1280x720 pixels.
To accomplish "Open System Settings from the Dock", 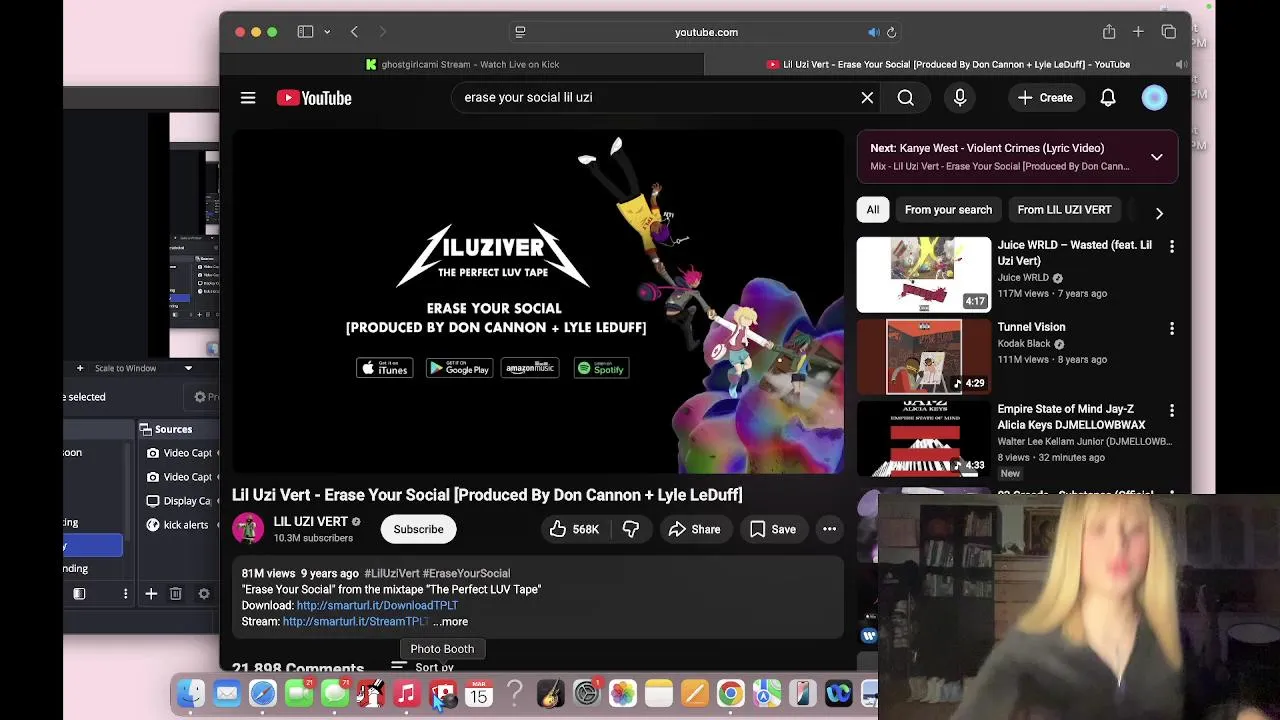I will point(587,693).
